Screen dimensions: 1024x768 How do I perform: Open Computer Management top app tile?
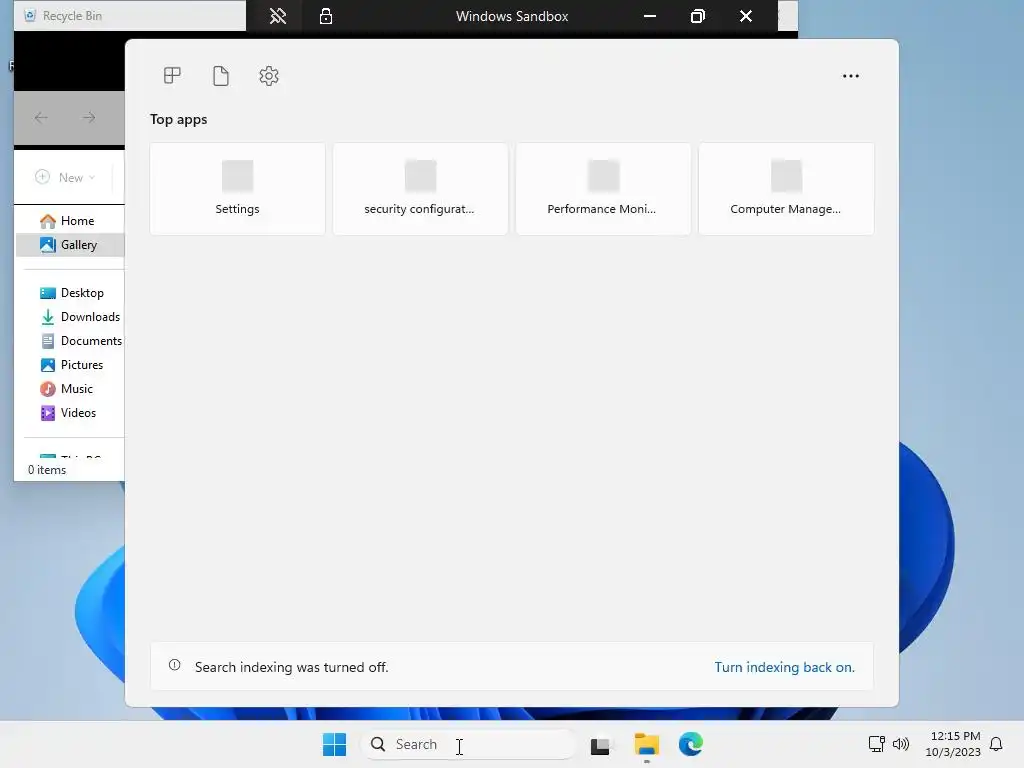pos(786,189)
